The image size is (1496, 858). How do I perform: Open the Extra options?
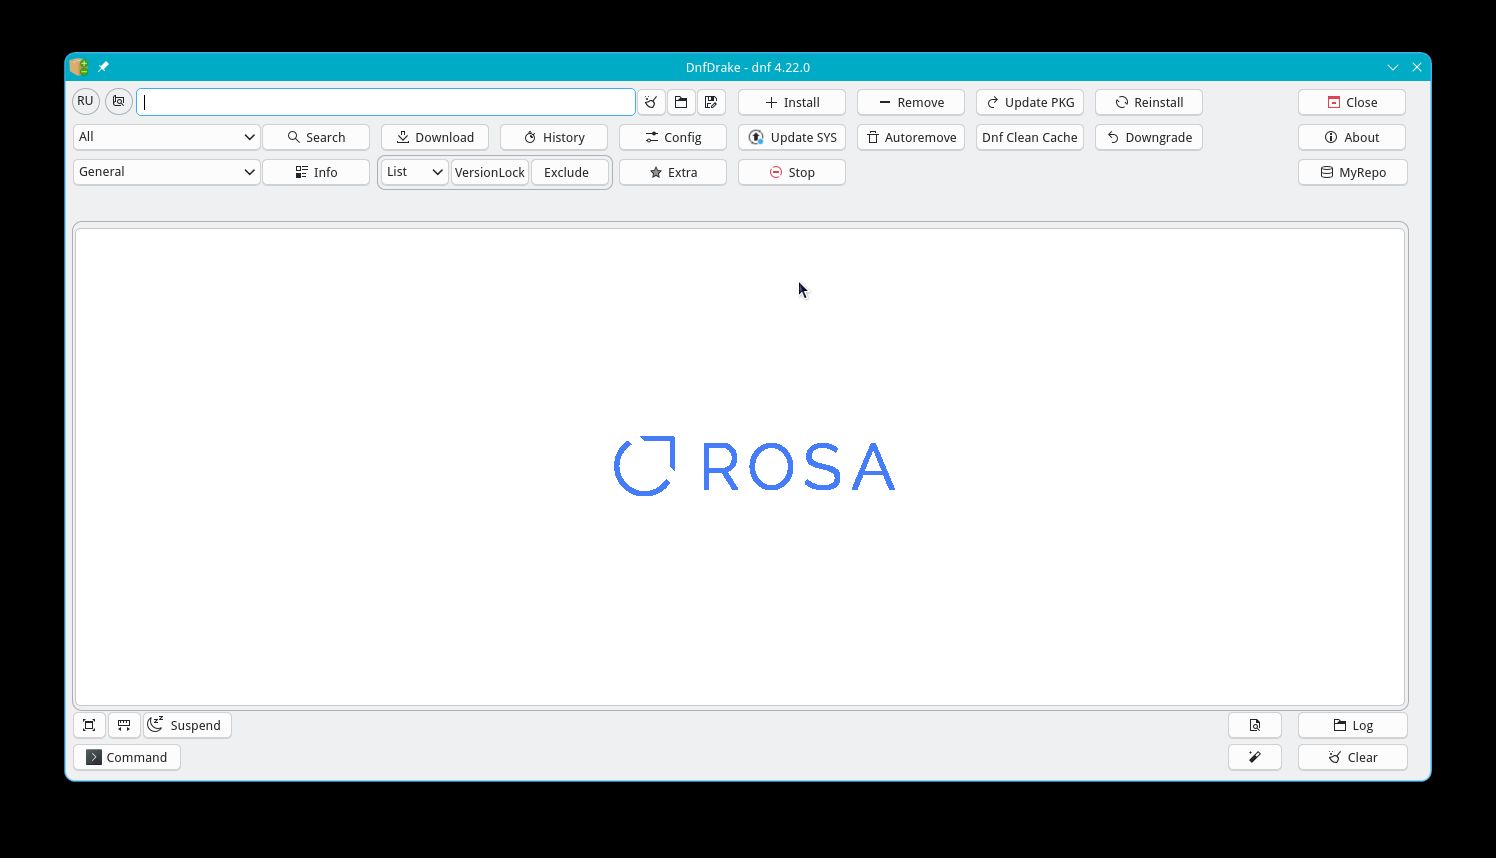673,172
